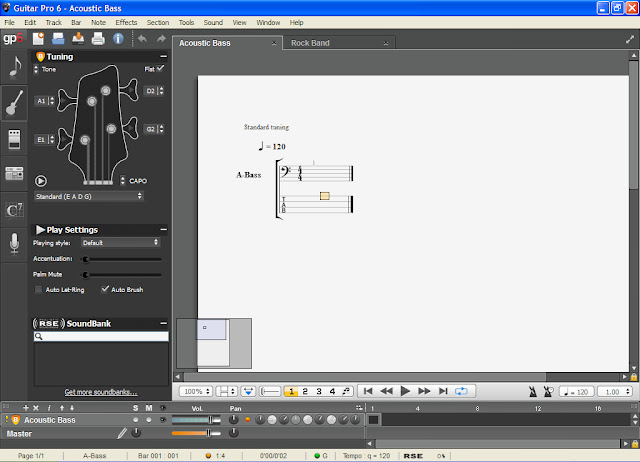640x462 pixels.
Task: Open the File menu
Action: (x=9, y=22)
